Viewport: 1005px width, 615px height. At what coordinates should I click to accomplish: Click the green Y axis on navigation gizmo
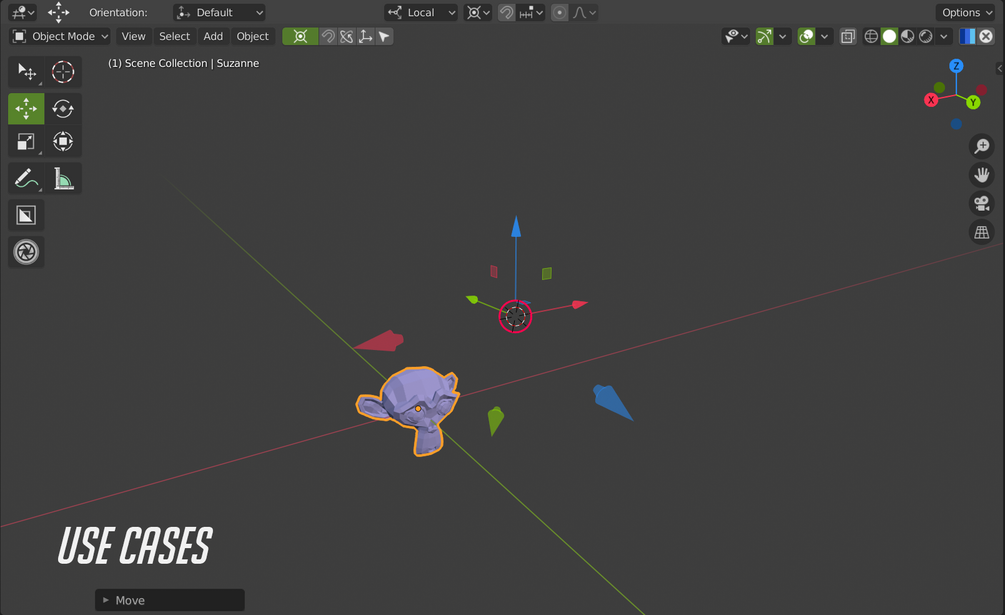973,102
